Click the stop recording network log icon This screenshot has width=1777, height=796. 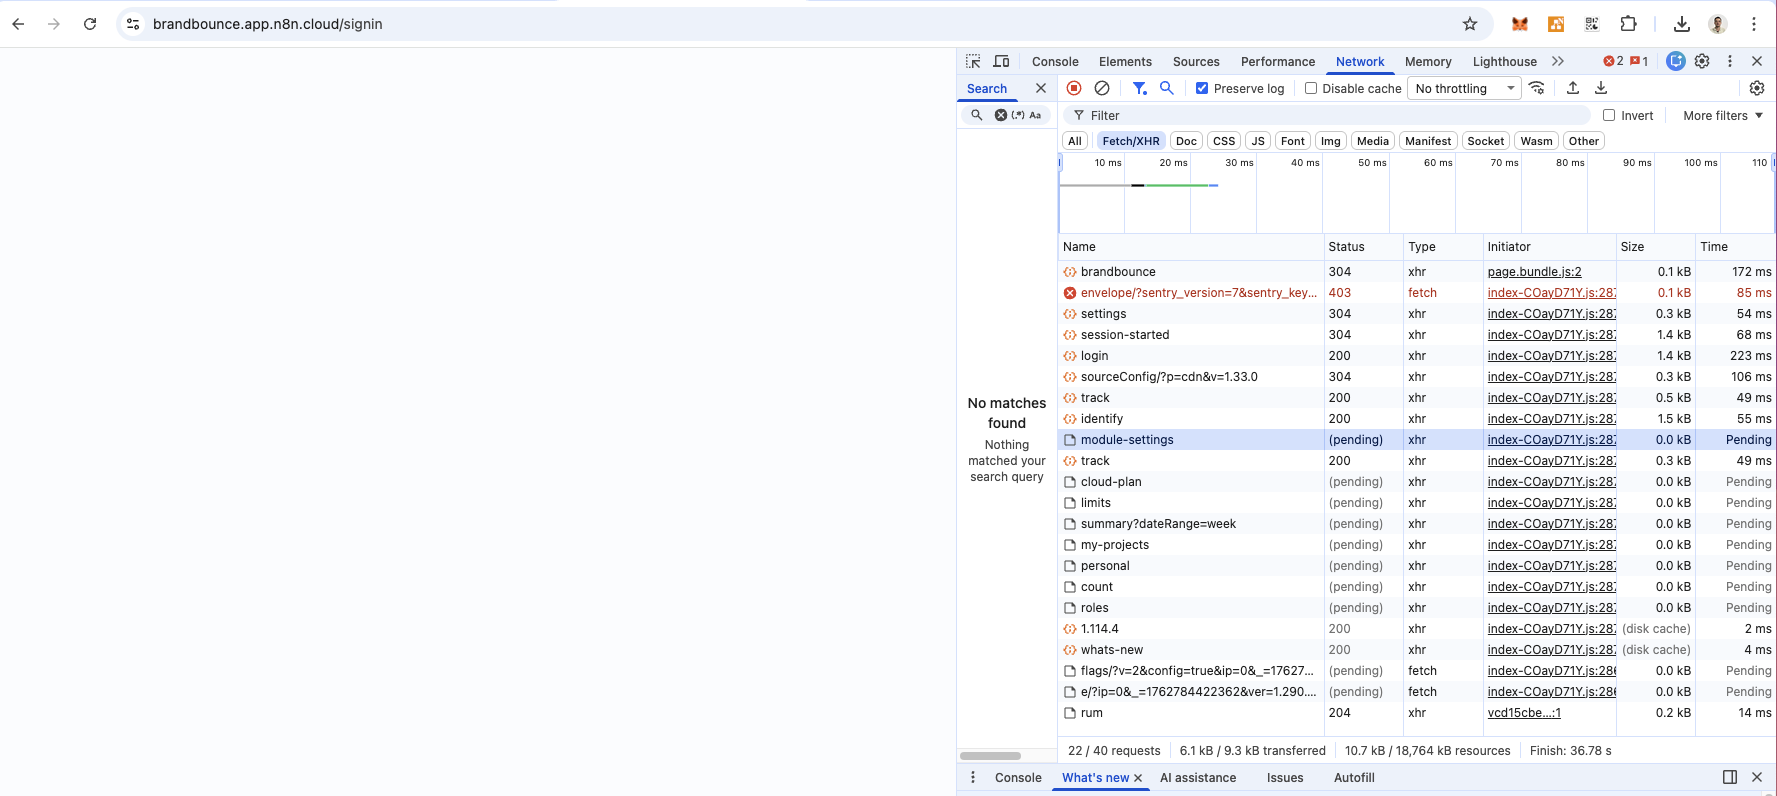[x=1074, y=88]
